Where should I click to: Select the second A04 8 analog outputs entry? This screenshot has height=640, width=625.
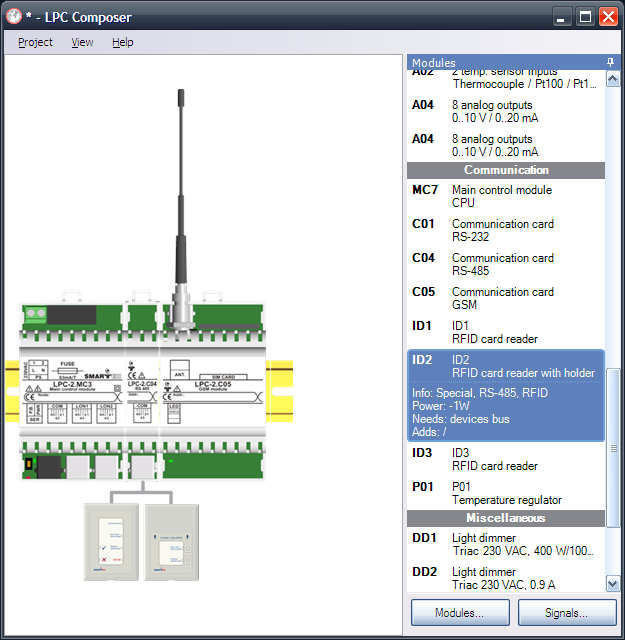[x=506, y=145]
